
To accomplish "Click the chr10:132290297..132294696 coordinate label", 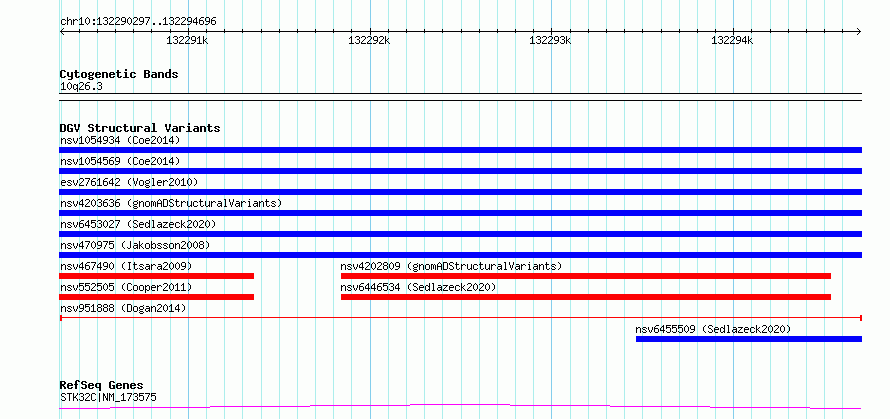I will click(138, 22).
